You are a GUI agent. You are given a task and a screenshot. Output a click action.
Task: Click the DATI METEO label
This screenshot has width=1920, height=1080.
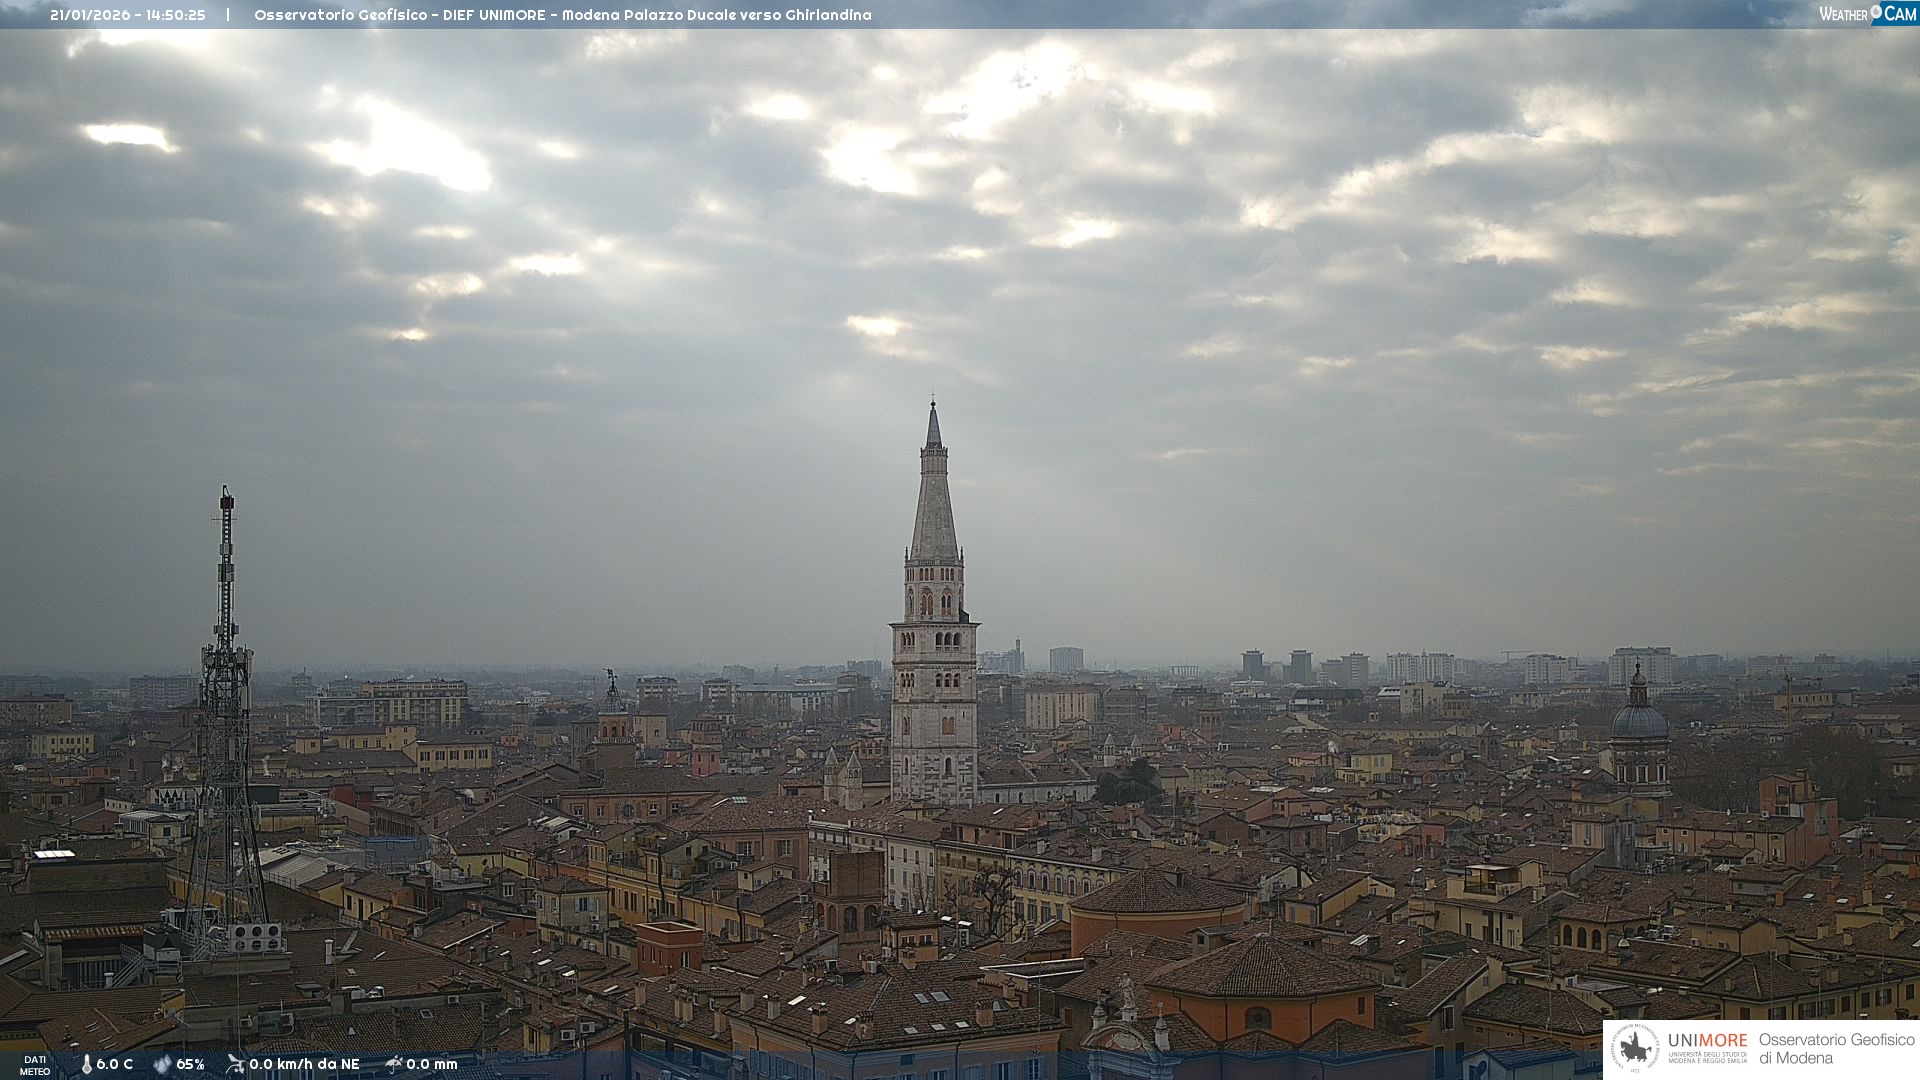[x=35, y=1065]
